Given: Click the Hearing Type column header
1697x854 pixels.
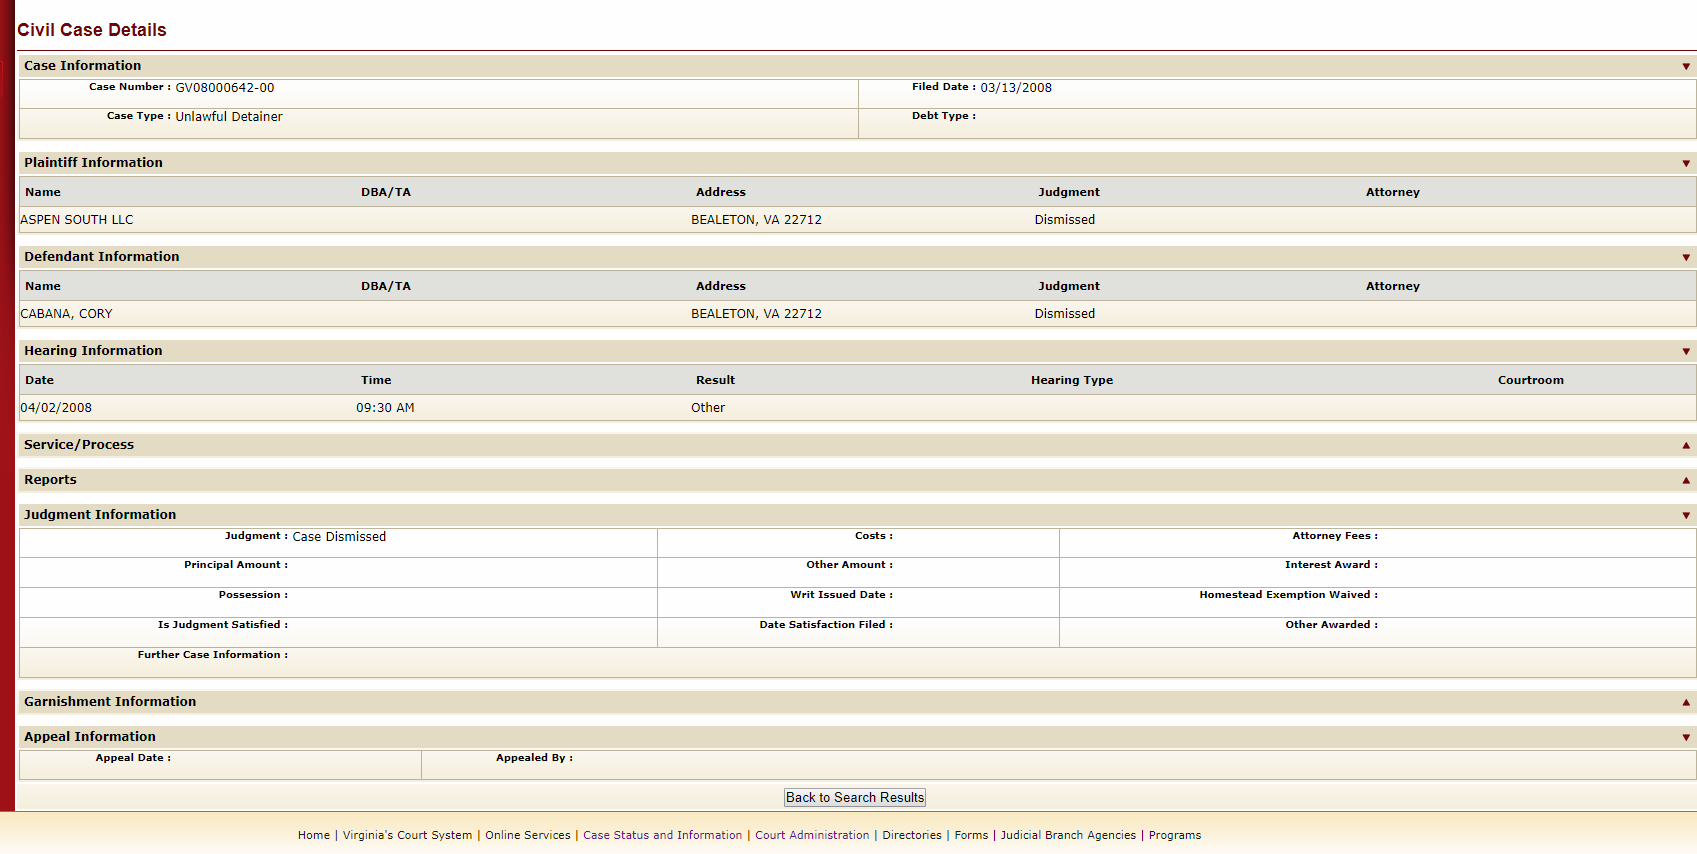Looking at the screenshot, I should click(x=1072, y=380).
